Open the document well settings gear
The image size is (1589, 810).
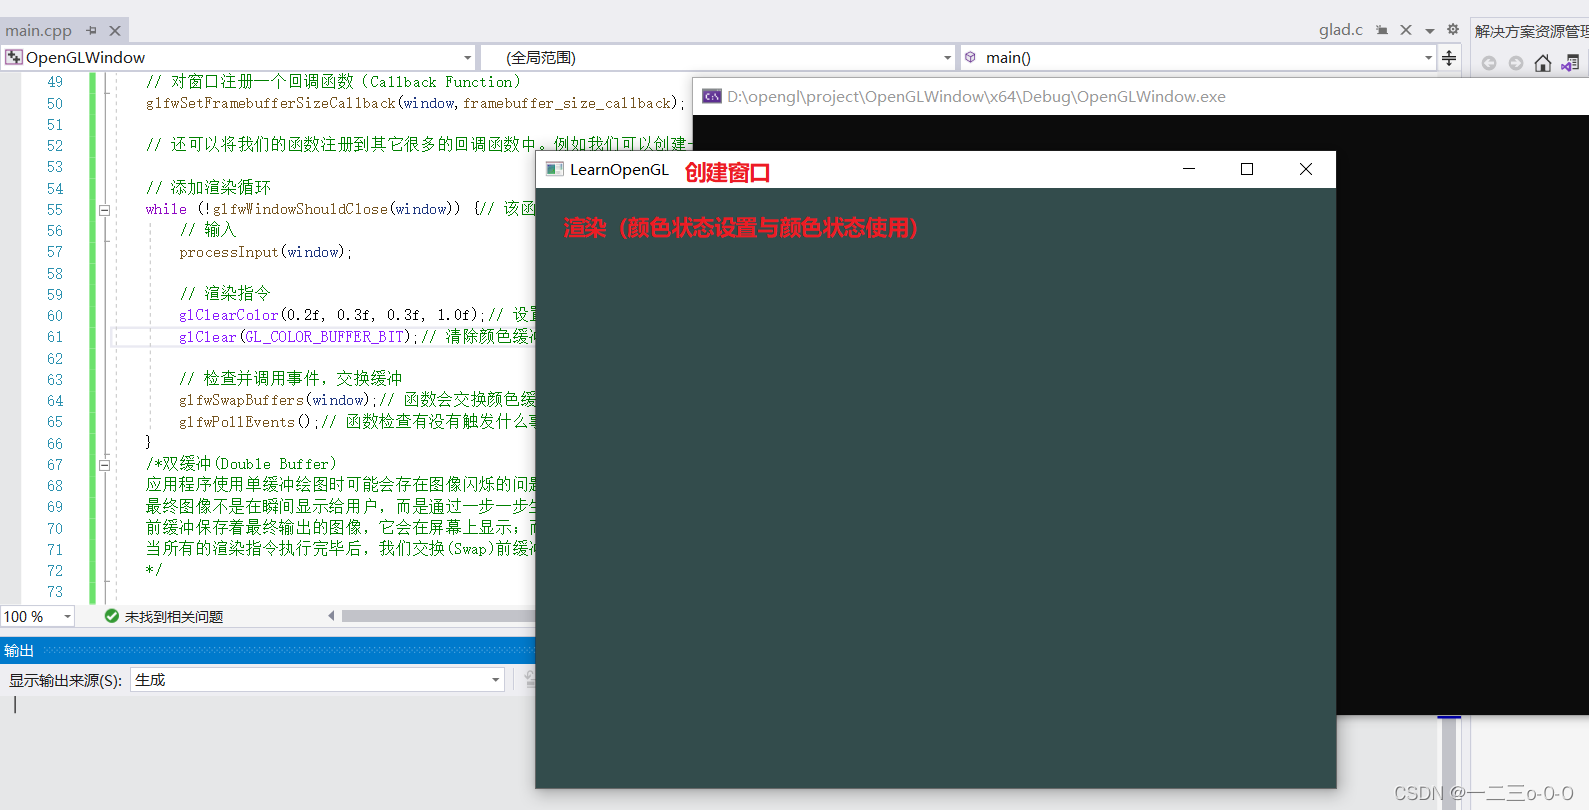(x=1453, y=30)
